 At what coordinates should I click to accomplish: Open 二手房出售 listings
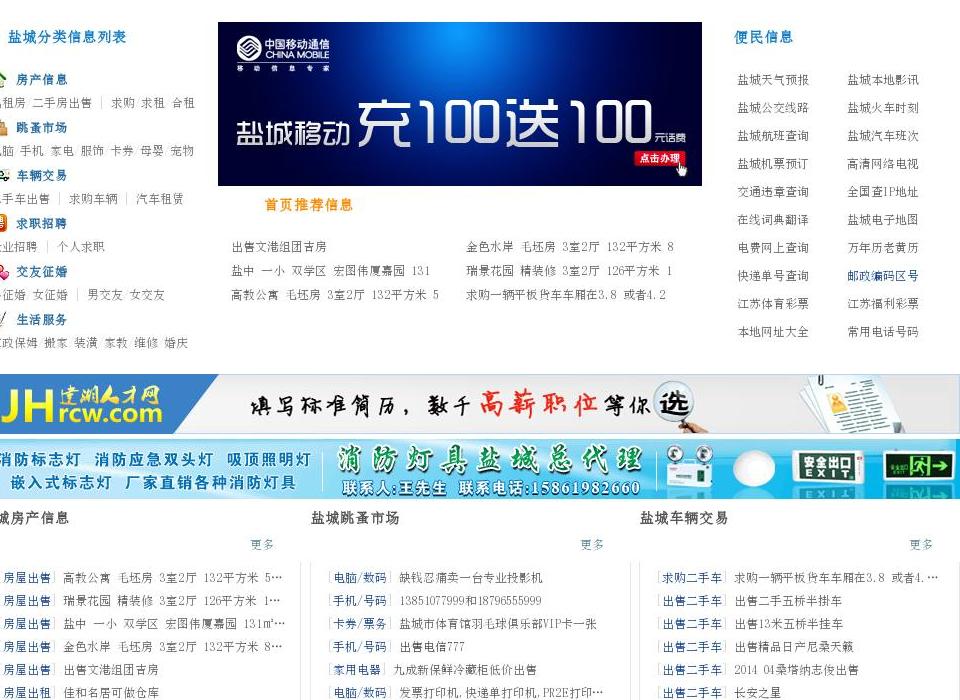pyautogui.click(x=62, y=103)
